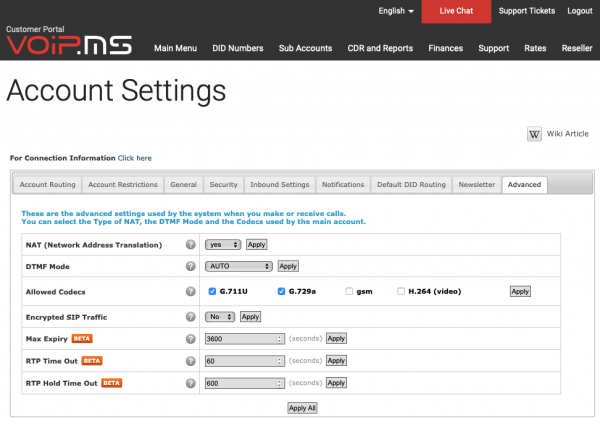Open RTP Hold Time Out help icon
The image size is (600, 424).
point(191,383)
